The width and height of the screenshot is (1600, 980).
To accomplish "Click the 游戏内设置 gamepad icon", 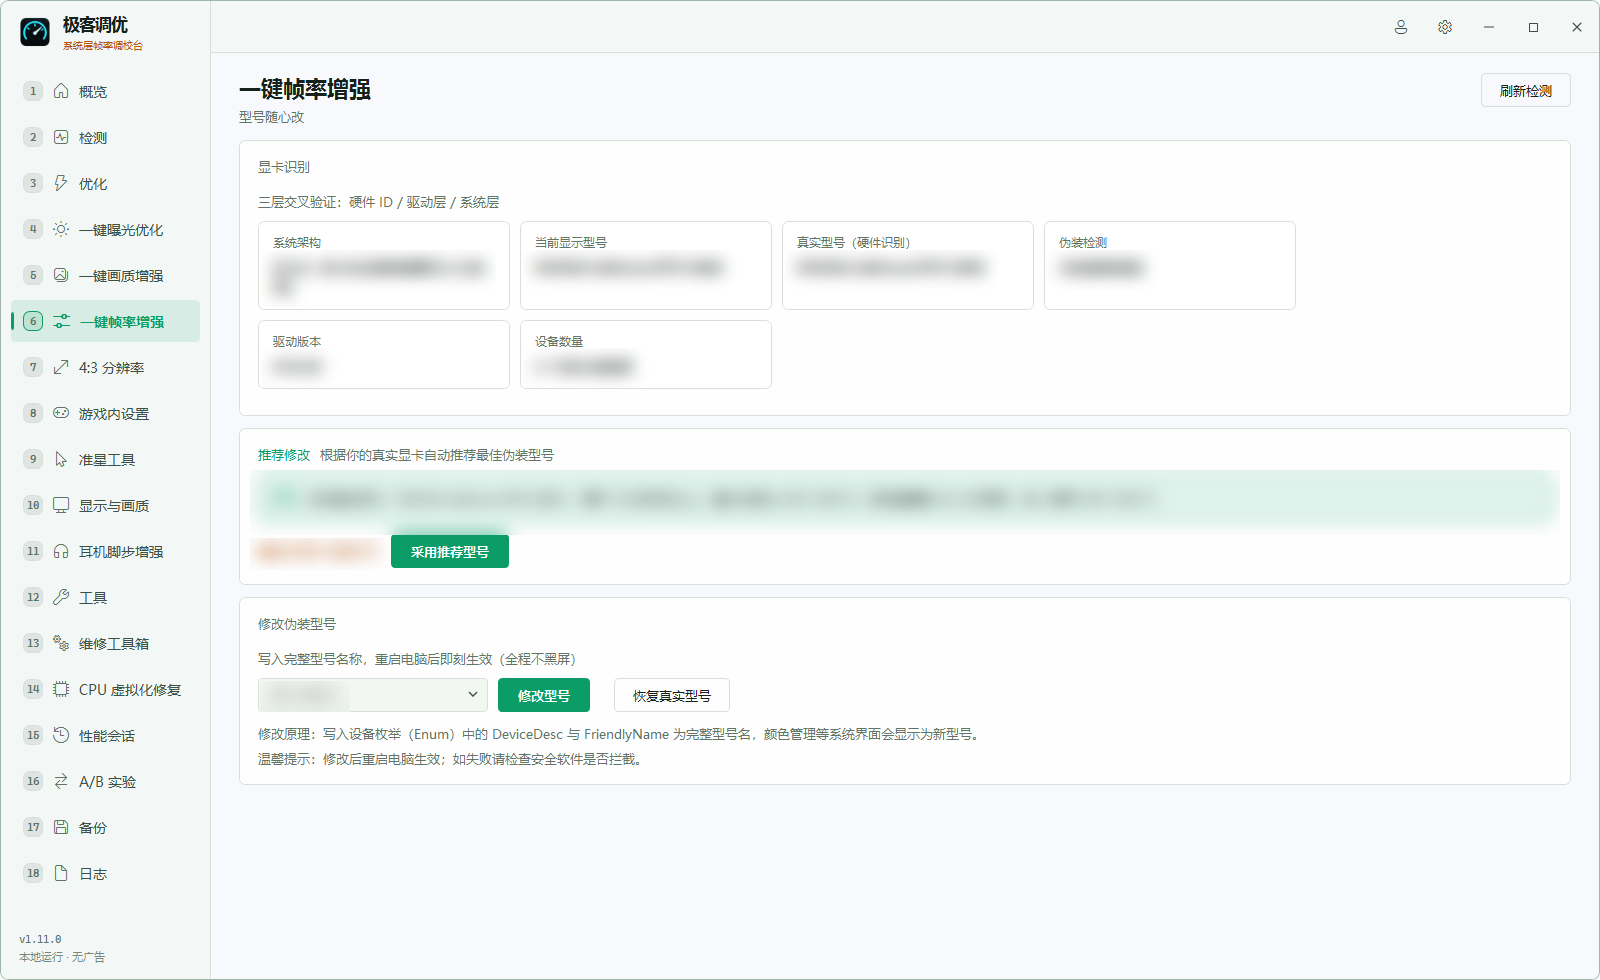I will click(x=61, y=413).
